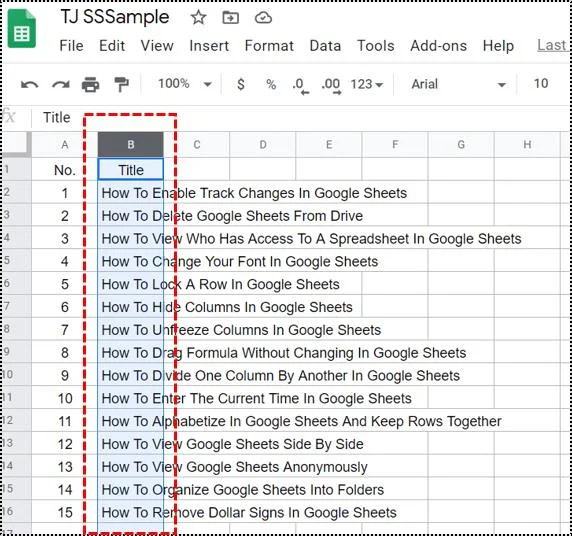Format as percent button
The height and width of the screenshot is (536, 572).
(271, 84)
